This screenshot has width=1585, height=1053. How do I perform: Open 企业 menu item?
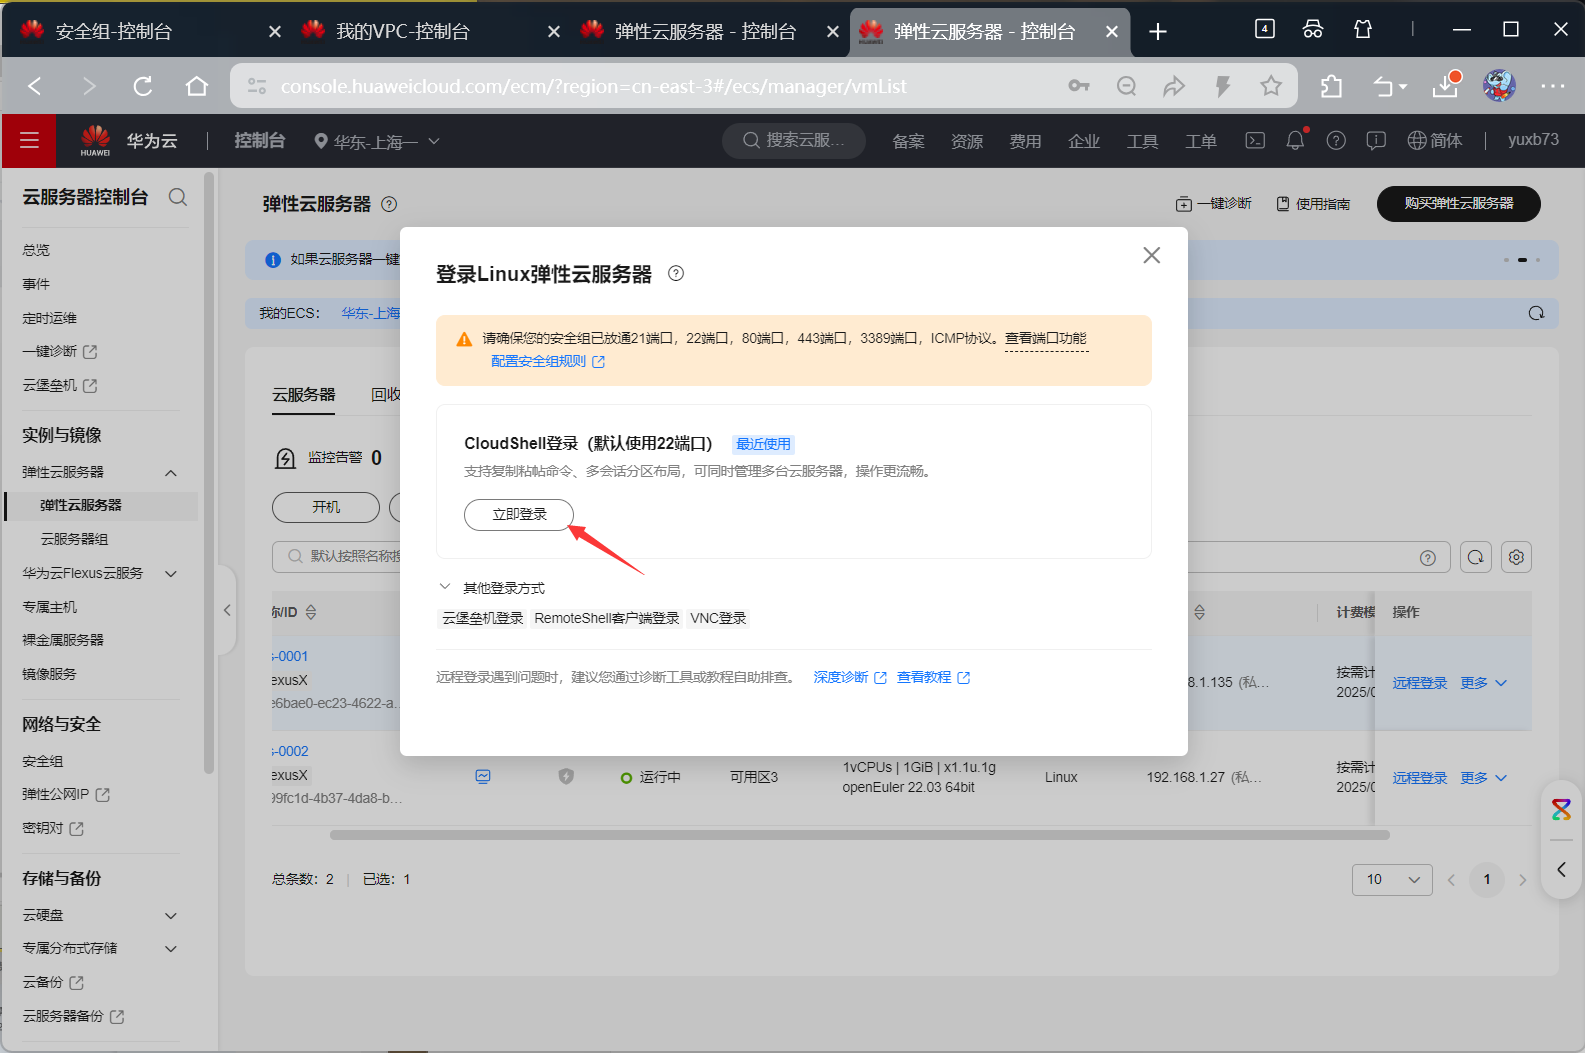pyautogui.click(x=1083, y=141)
